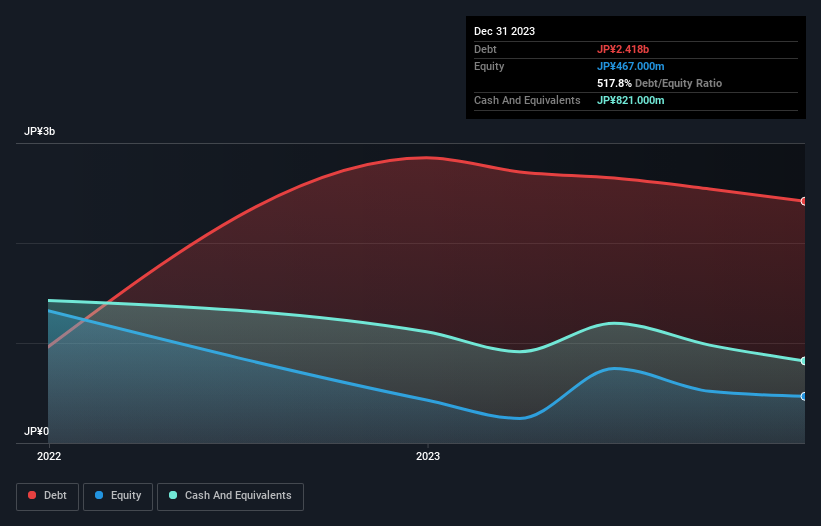This screenshot has width=821, height=526.
Task: Click the JP¥821.000m cash value
Action: pos(630,100)
